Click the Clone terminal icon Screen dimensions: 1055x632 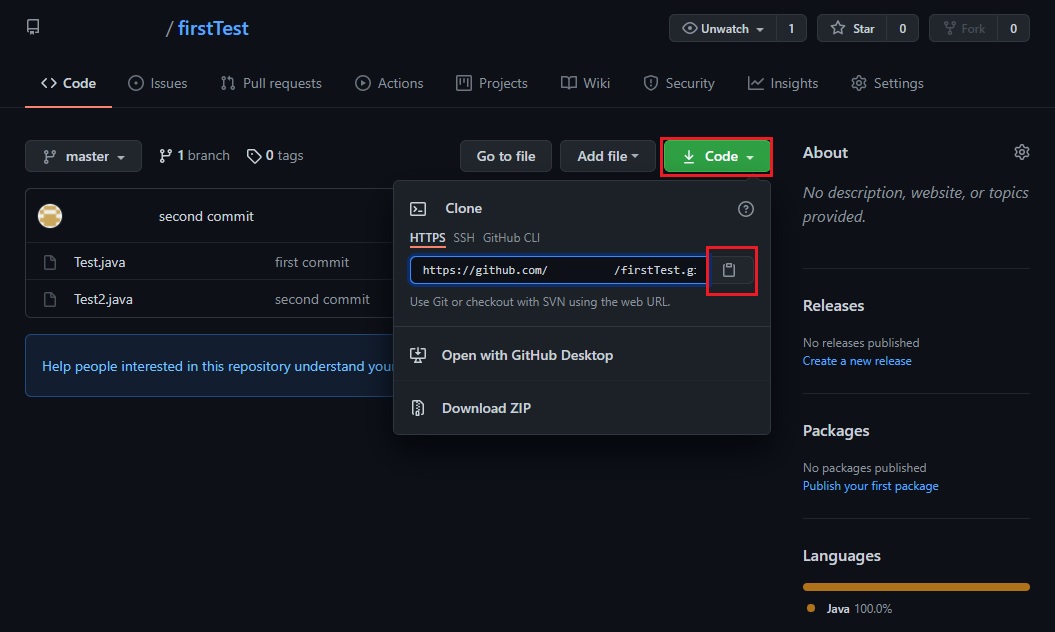[418, 209]
